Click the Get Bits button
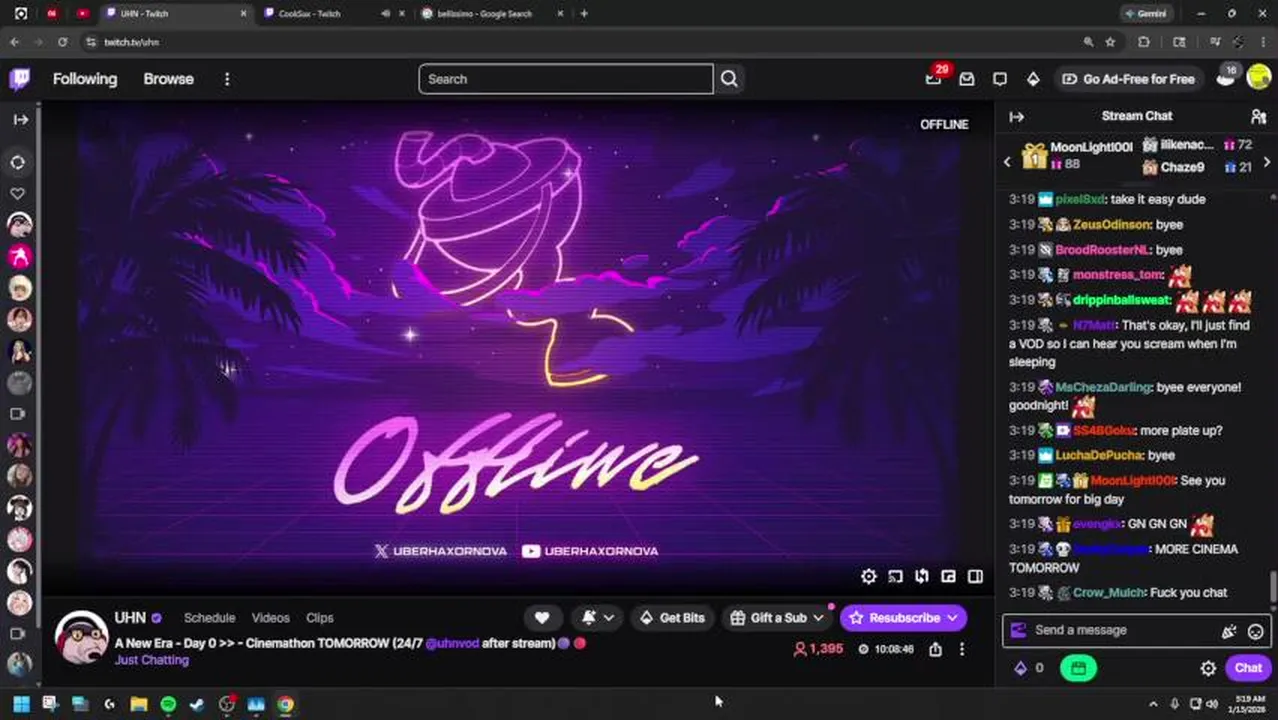Screen dimensions: 1278x720 click(x=671, y=618)
